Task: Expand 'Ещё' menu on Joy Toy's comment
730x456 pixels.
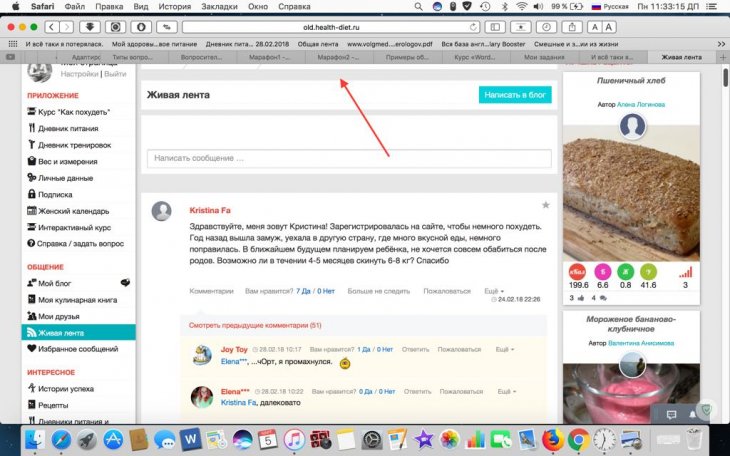Action: (x=505, y=349)
